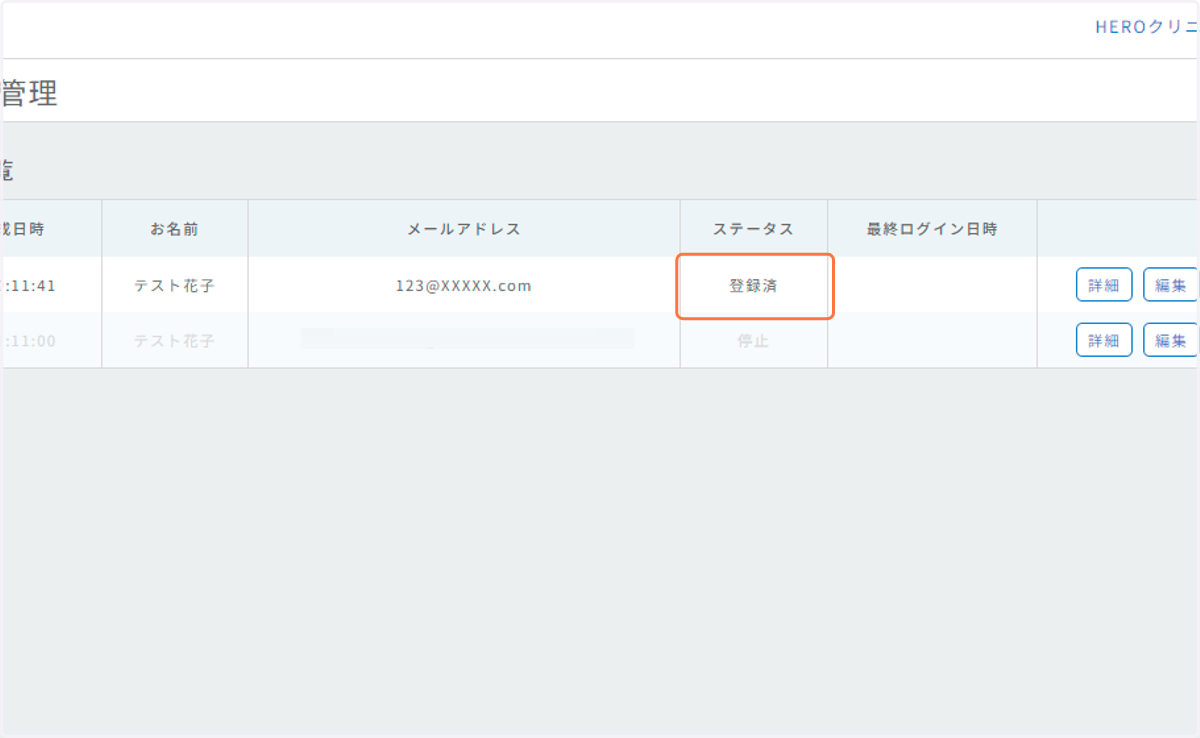Edit the 登録済 user row

(1170, 285)
